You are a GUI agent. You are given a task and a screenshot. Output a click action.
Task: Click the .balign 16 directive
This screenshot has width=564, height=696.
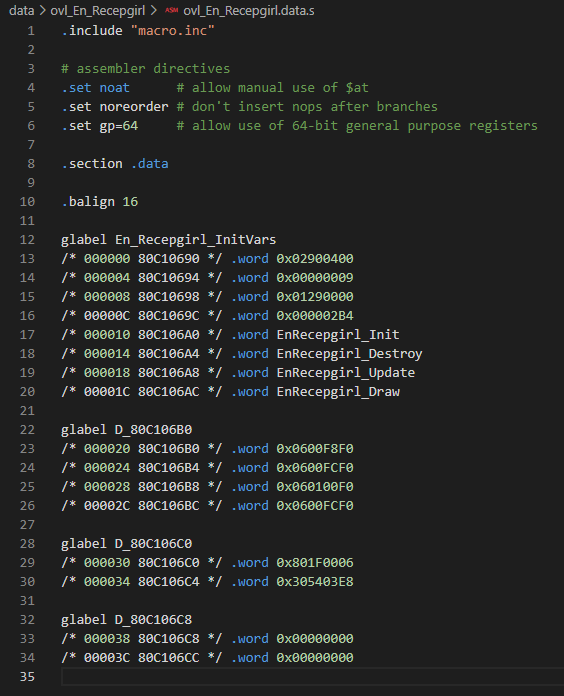point(100,202)
